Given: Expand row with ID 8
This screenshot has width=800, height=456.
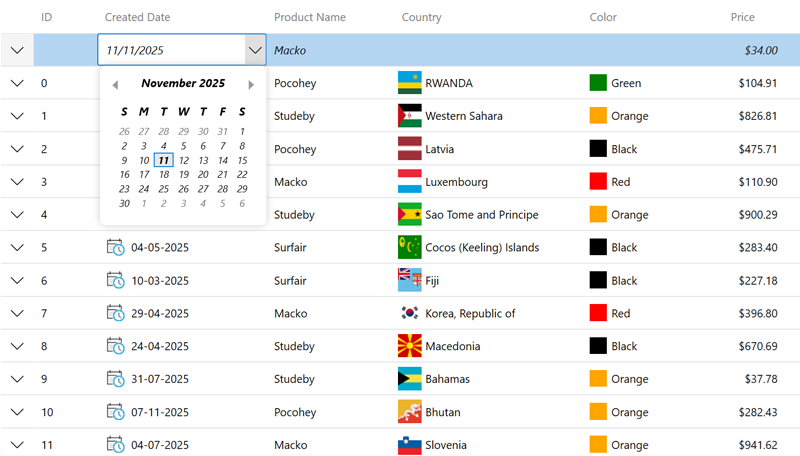Looking at the screenshot, I should [x=17, y=346].
